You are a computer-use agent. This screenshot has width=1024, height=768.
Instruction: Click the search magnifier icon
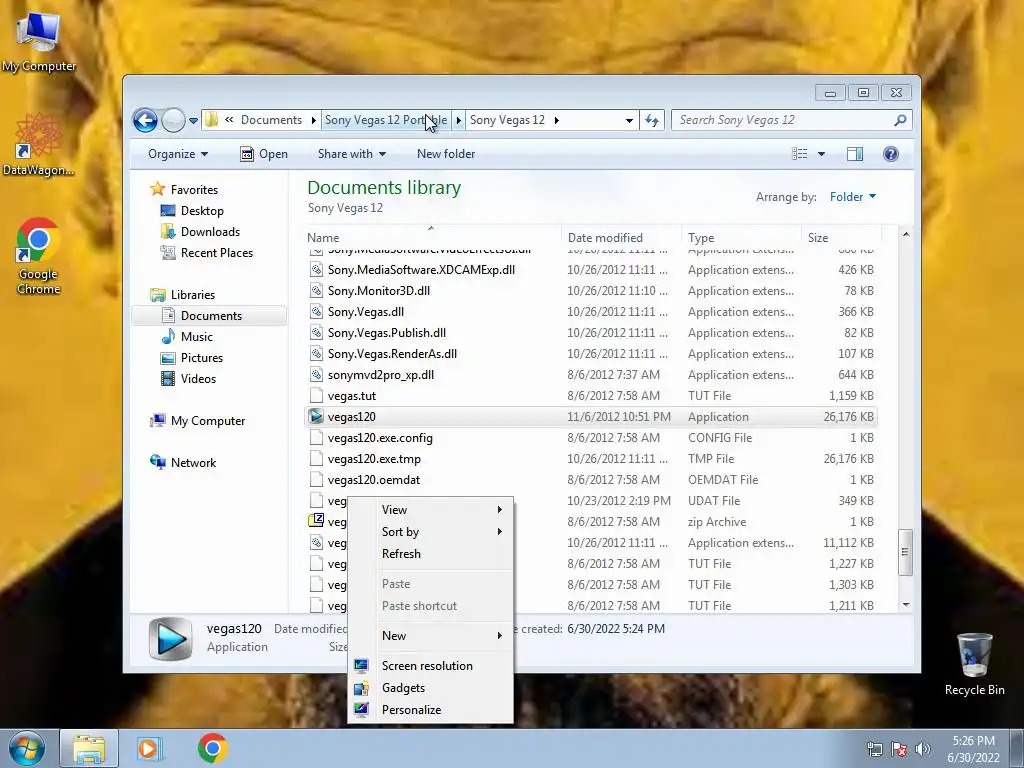(900, 120)
